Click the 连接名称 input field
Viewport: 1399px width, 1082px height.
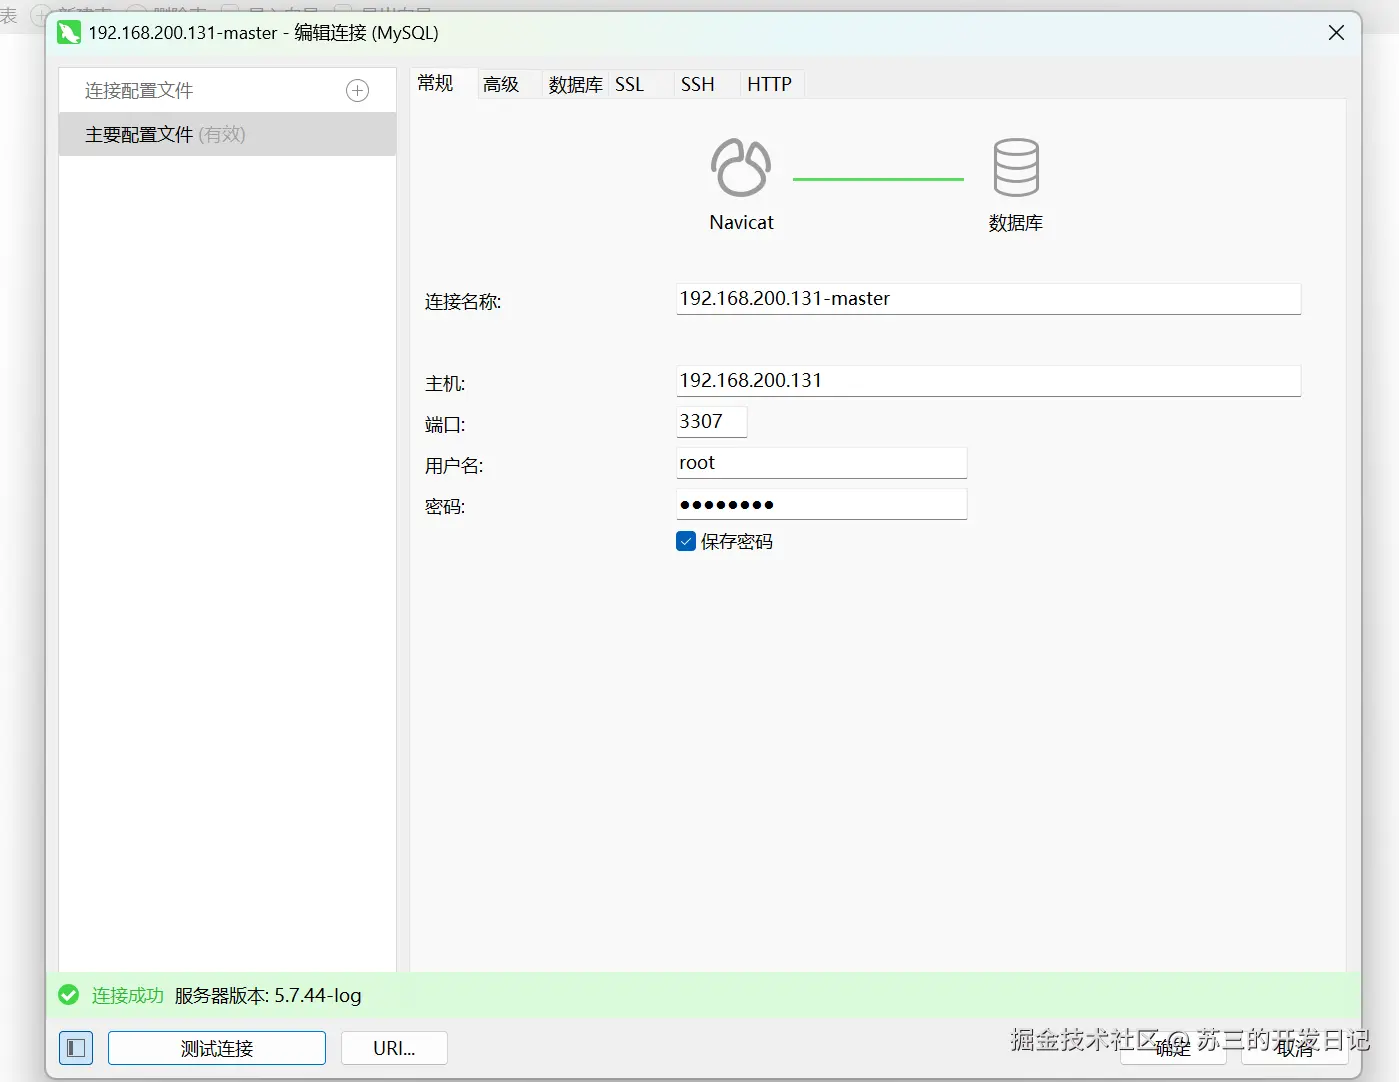tap(988, 299)
